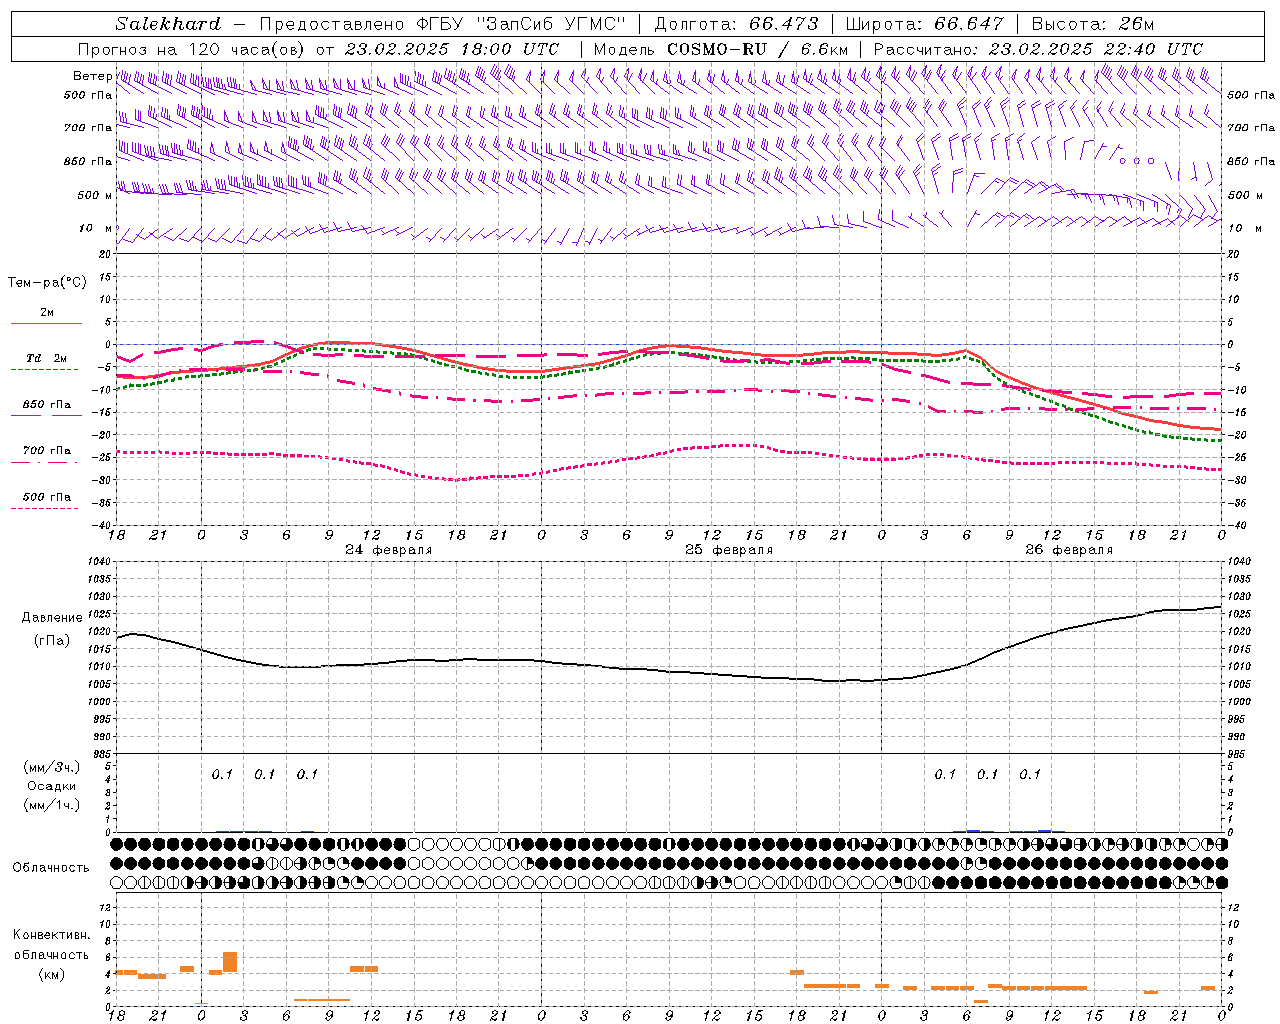Click the "Конвективн." panel label
Image resolution: width=1280 pixels, height=1024 pixels.
click(52, 935)
